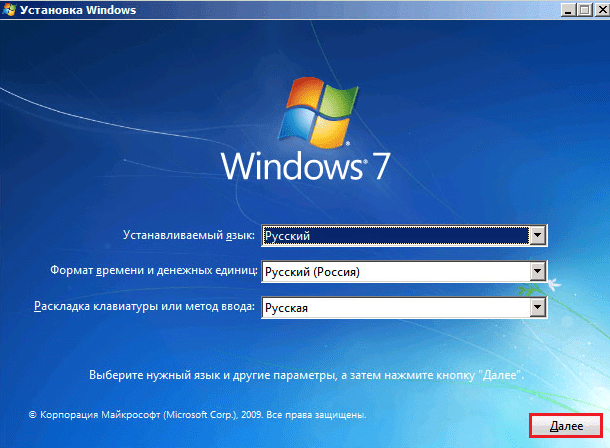Click the Далее button
Viewport: 610px width, 448px height.
(566, 426)
